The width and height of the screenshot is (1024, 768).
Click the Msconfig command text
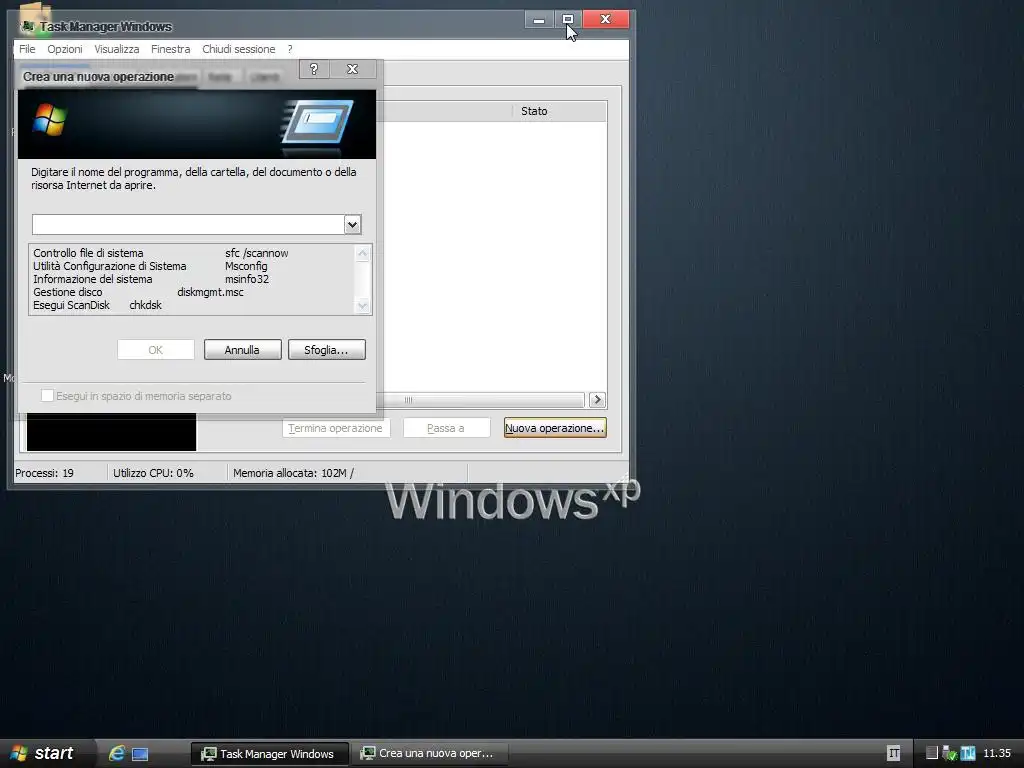click(x=246, y=266)
